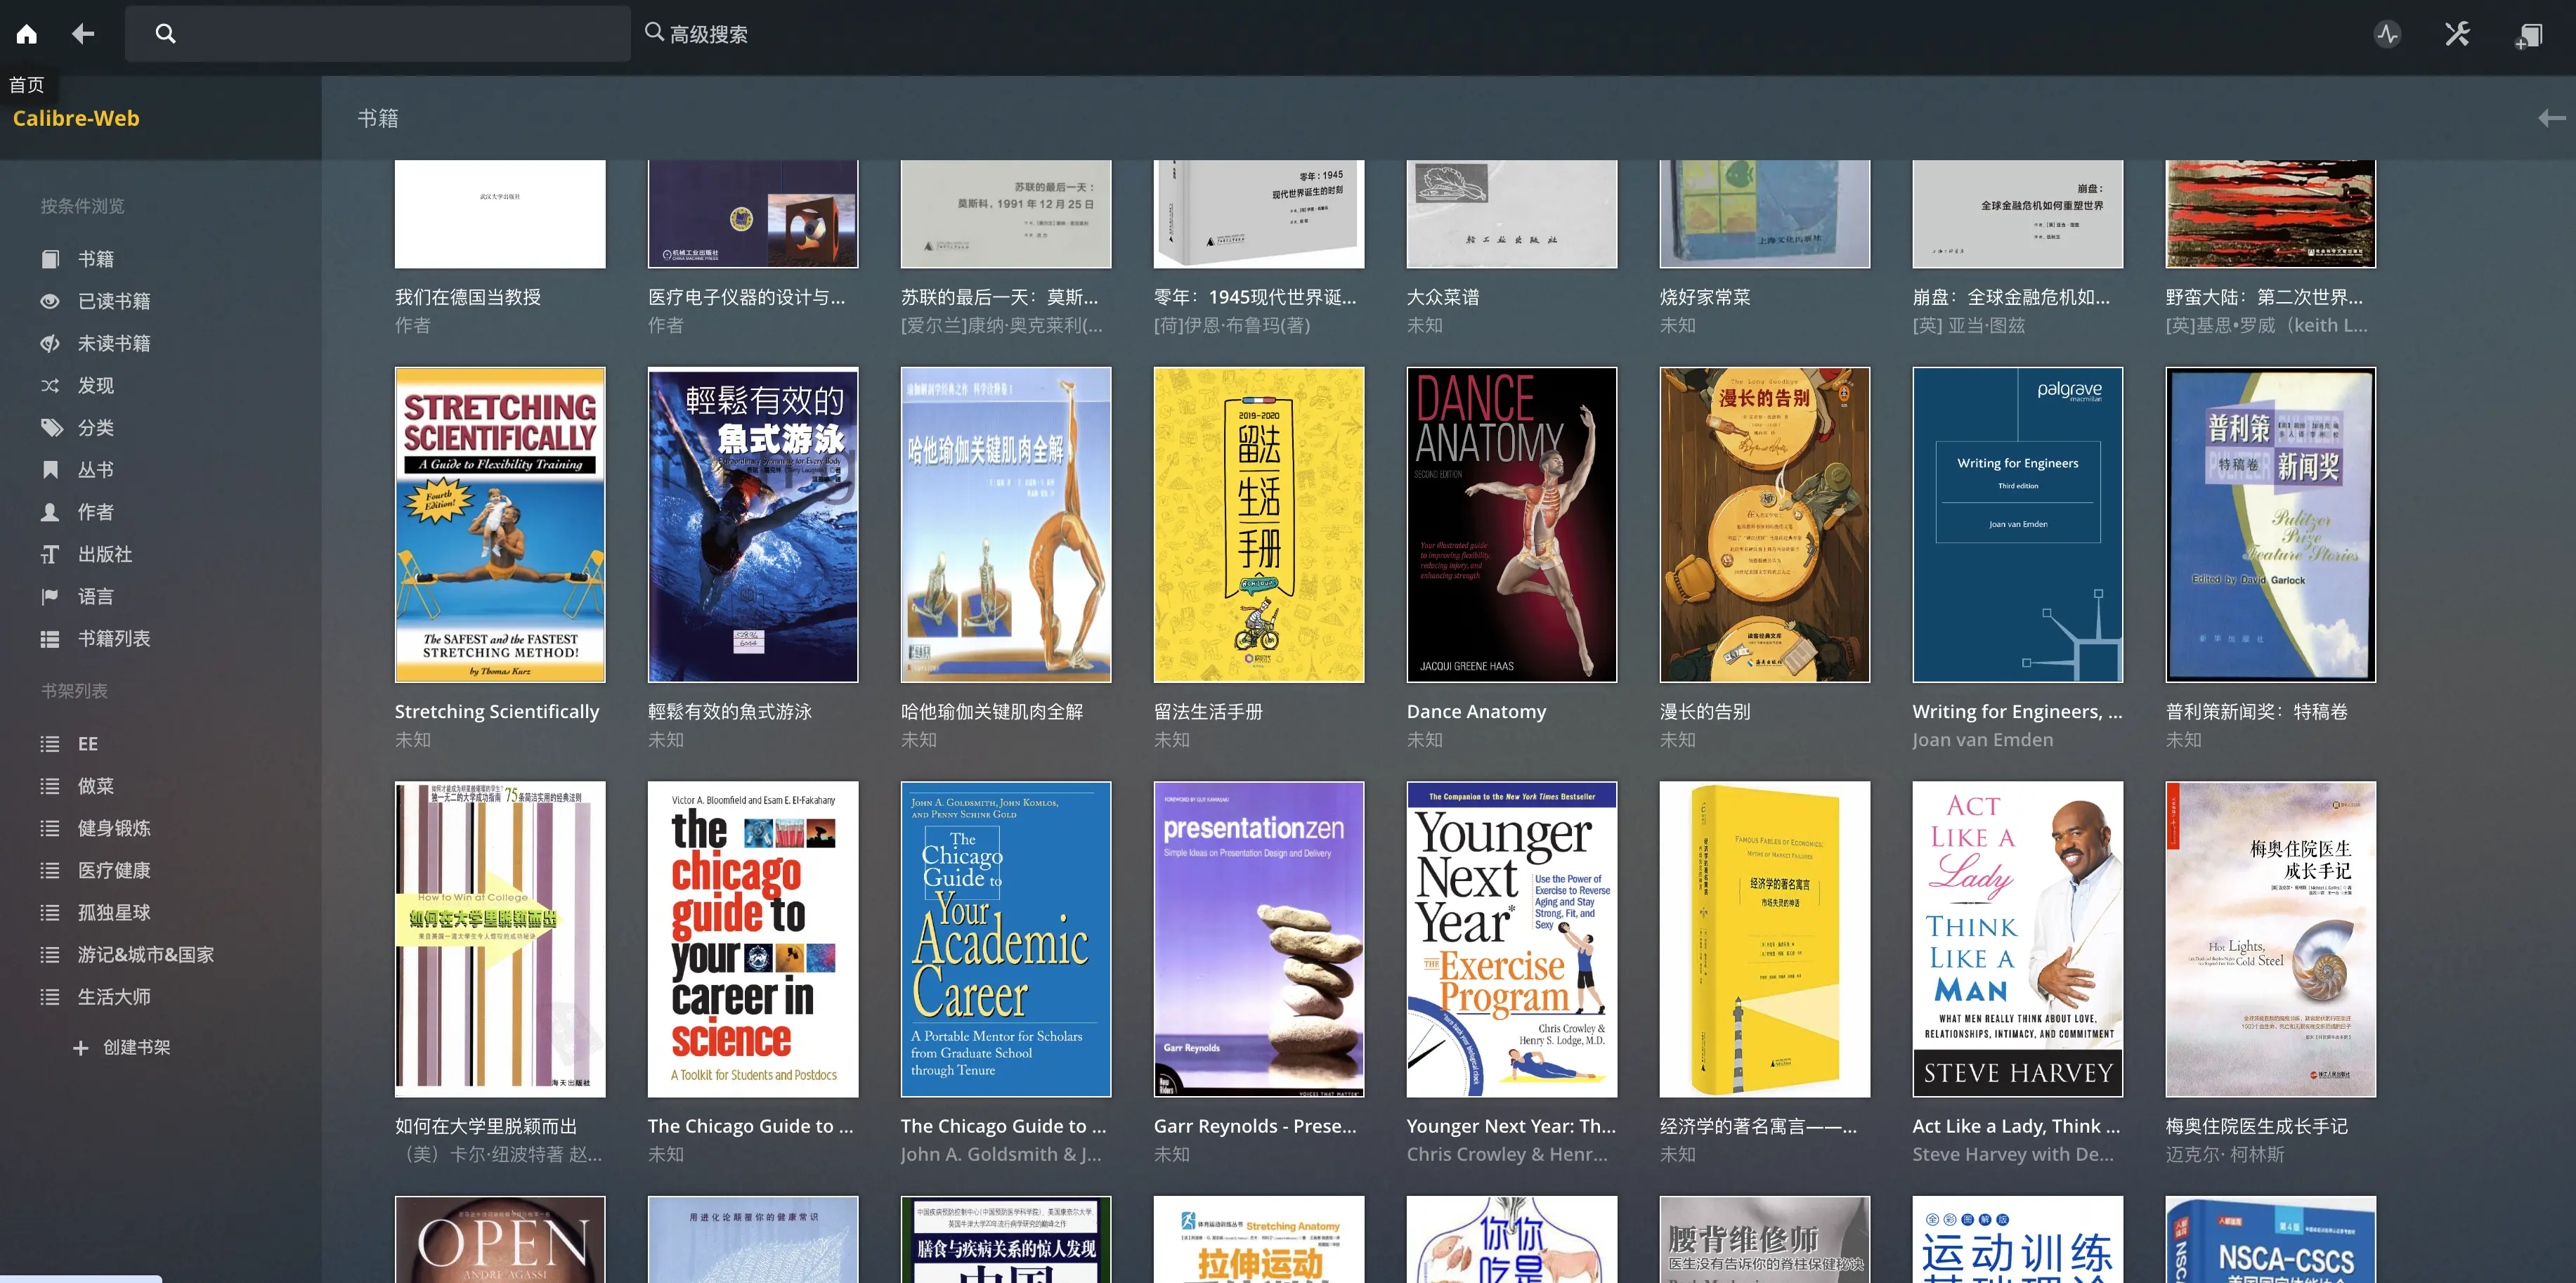Click the home icon in top bar
The height and width of the screenshot is (1283, 2576).
click(x=27, y=34)
